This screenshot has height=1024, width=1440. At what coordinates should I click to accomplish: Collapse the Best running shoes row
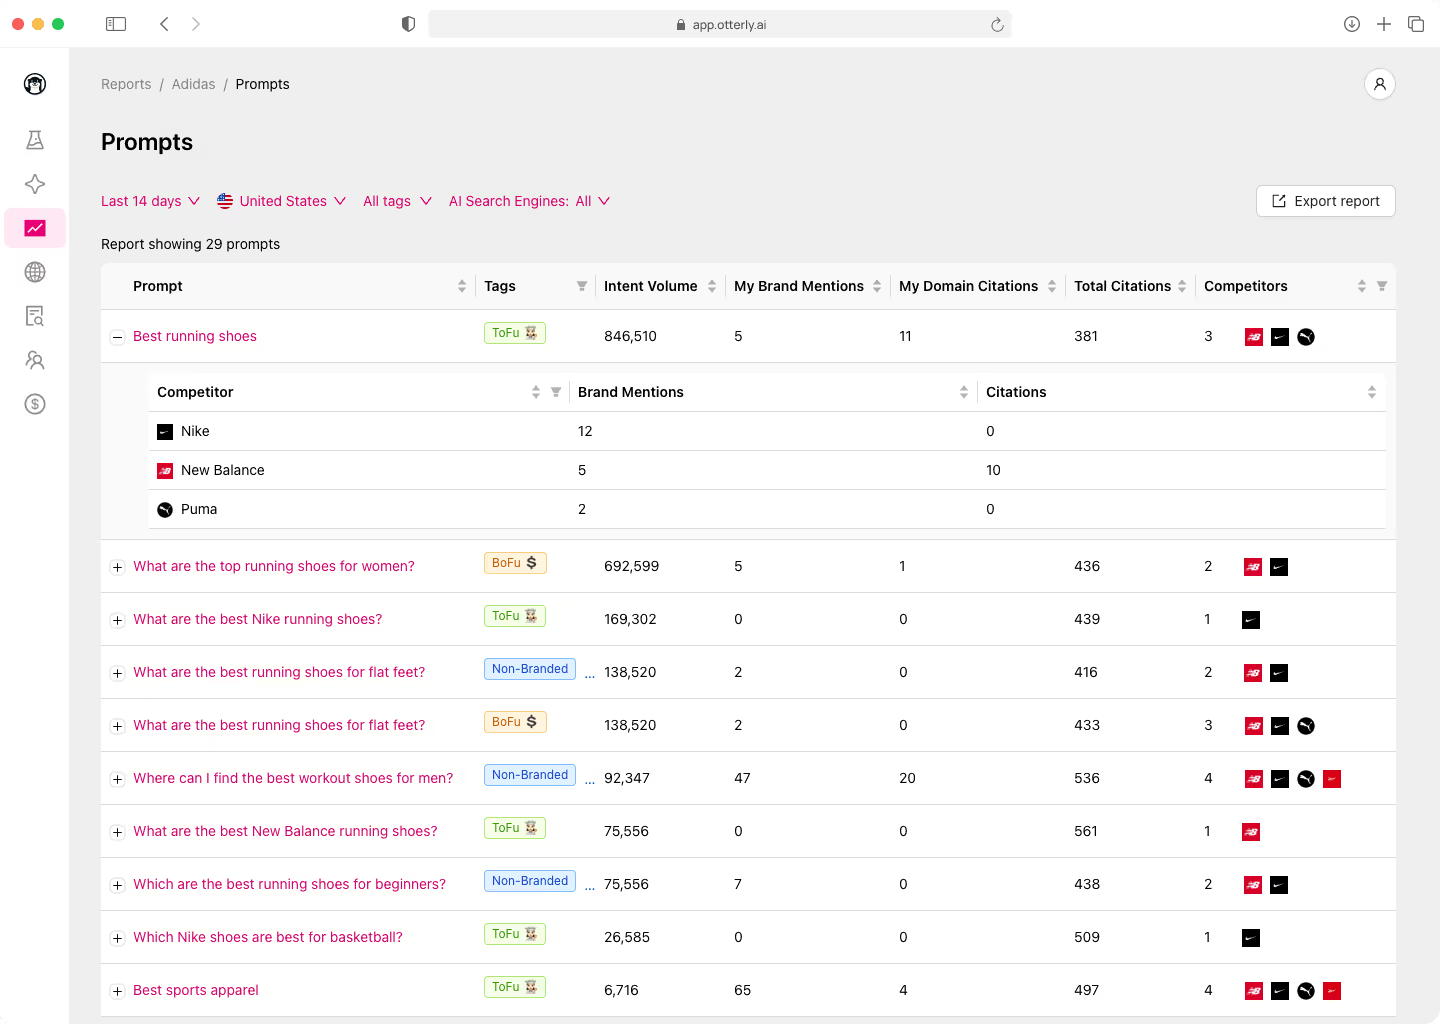pos(117,337)
